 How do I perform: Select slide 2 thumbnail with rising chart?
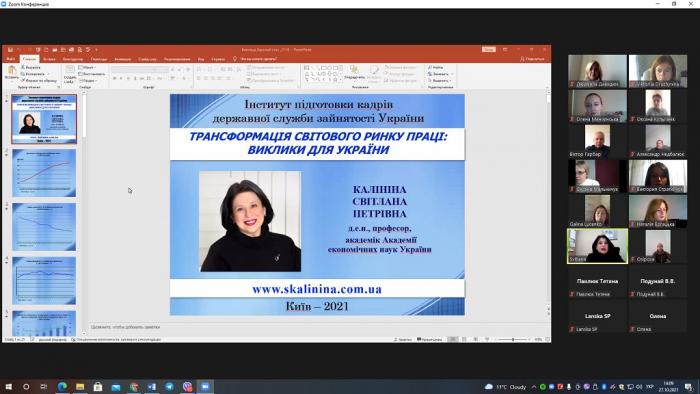44,173
